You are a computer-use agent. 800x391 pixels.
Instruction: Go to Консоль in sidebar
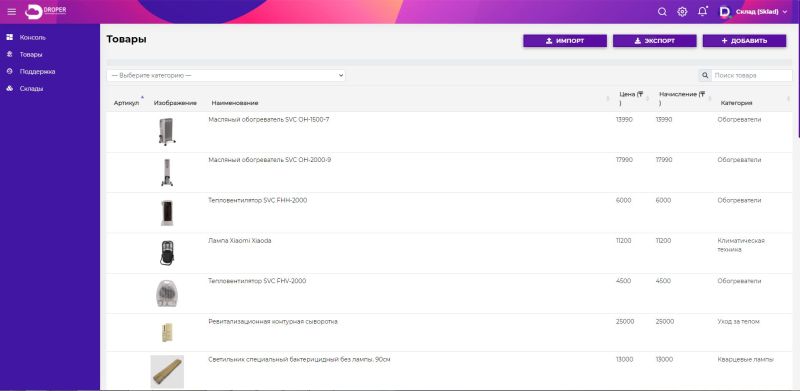pyautogui.click(x=33, y=37)
